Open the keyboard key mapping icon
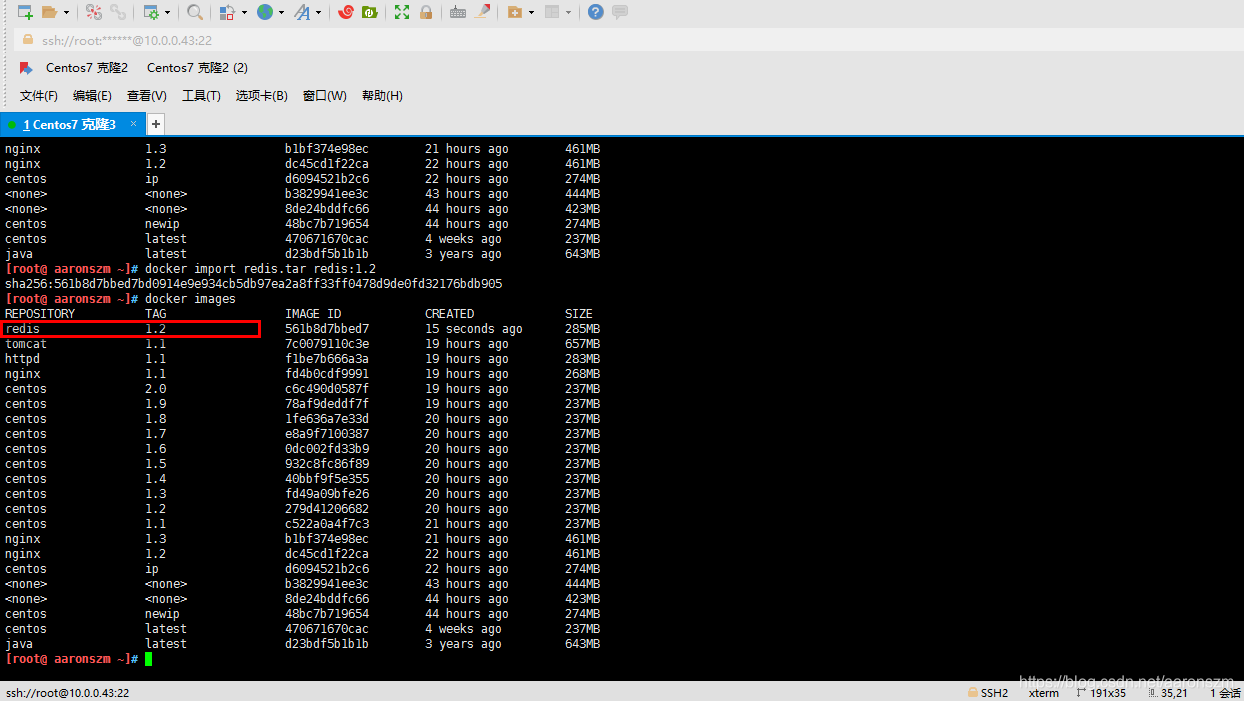1244x701 pixels. pos(458,12)
